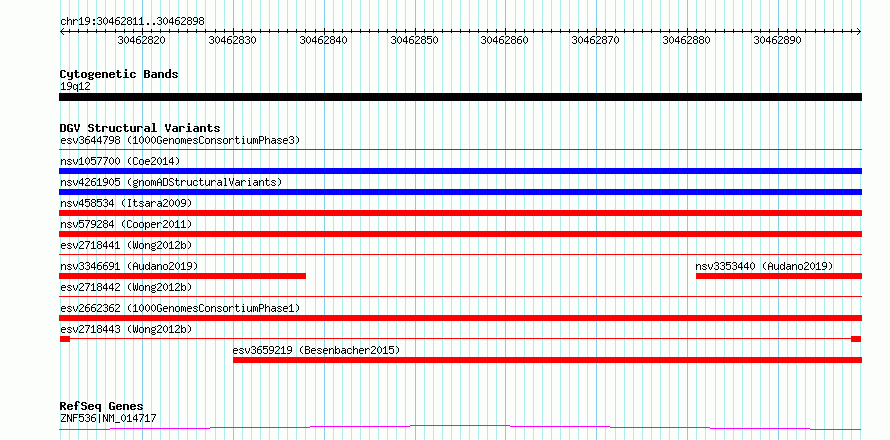Click ruler position 30462820

(x=141, y=40)
